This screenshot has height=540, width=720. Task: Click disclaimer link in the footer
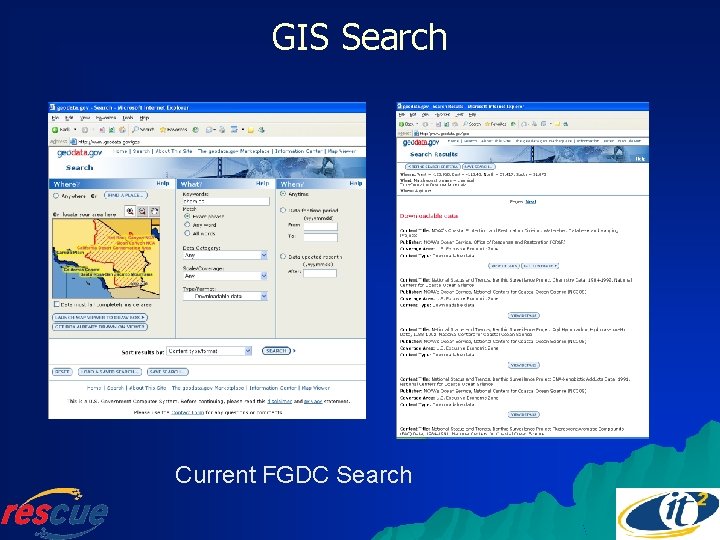coord(280,401)
